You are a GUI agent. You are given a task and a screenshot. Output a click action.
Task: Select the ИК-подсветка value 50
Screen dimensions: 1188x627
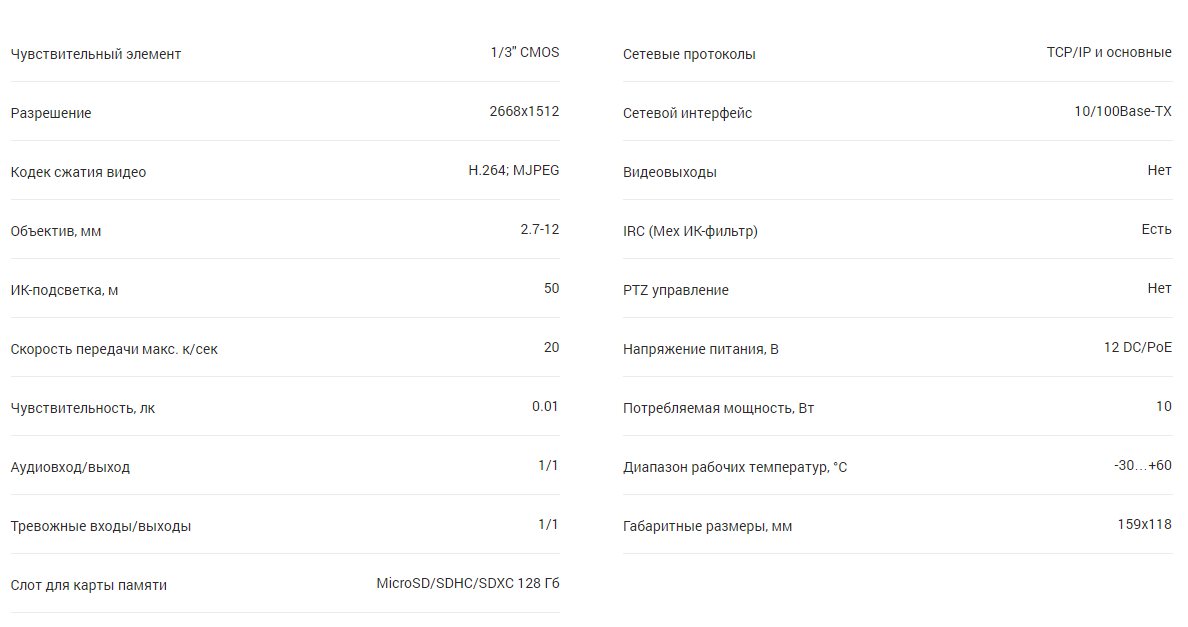tap(552, 289)
